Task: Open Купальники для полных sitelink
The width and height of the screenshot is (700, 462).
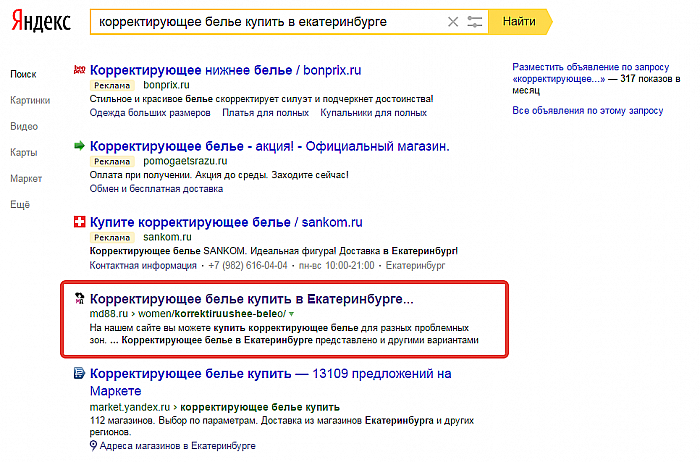Action: [x=373, y=112]
